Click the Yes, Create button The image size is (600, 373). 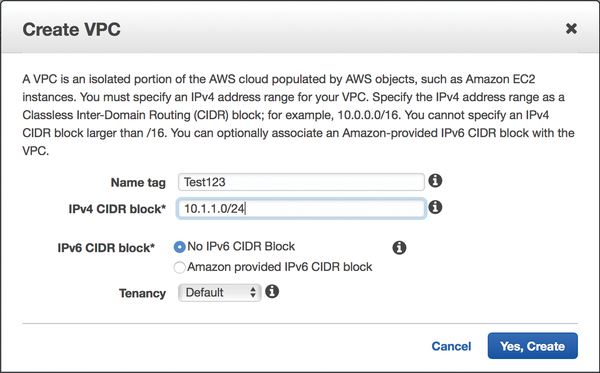532,346
